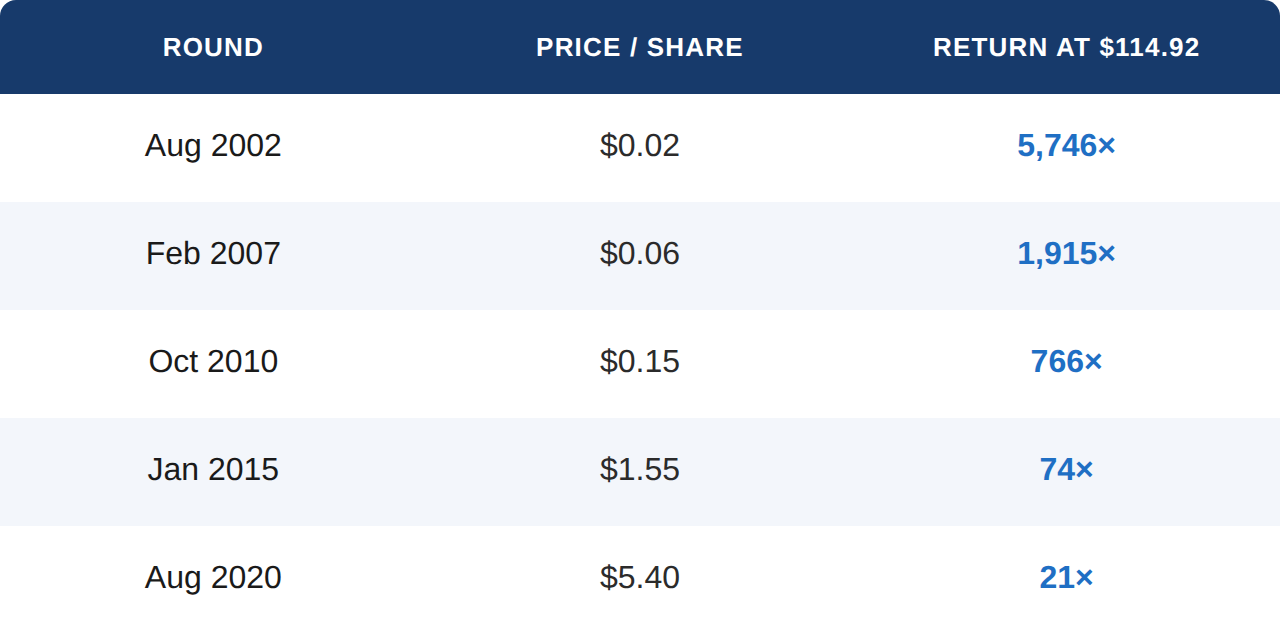Open the 1,915× return link
The width and height of the screenshot is (1280, 634).
pos(1066,254)
